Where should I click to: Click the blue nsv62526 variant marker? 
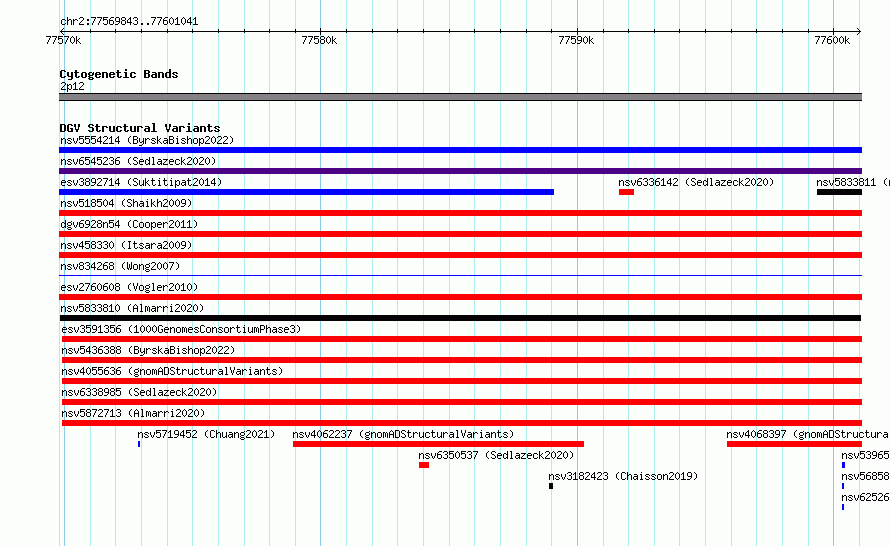(843, 507)
